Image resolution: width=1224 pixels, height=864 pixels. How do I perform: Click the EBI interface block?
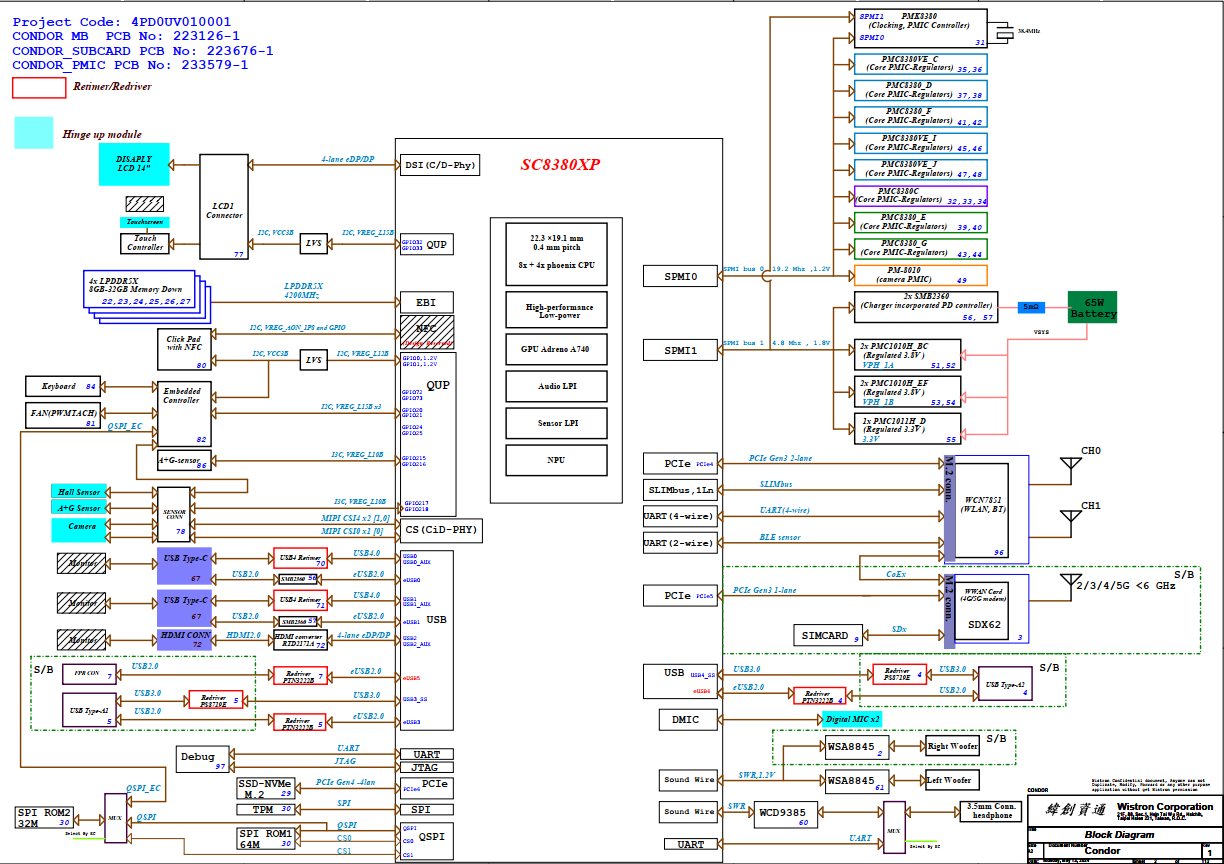click(x=426, y=302)
